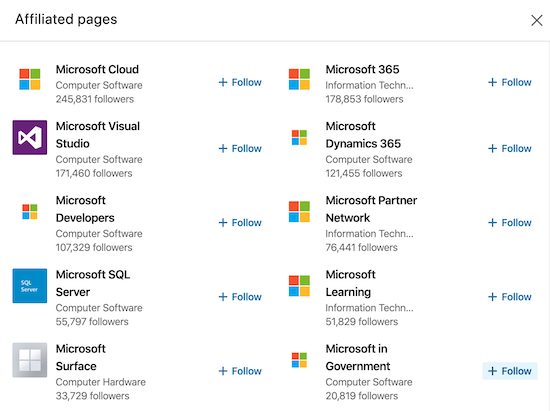Open Microsoft Learning title link

(350, 283)
